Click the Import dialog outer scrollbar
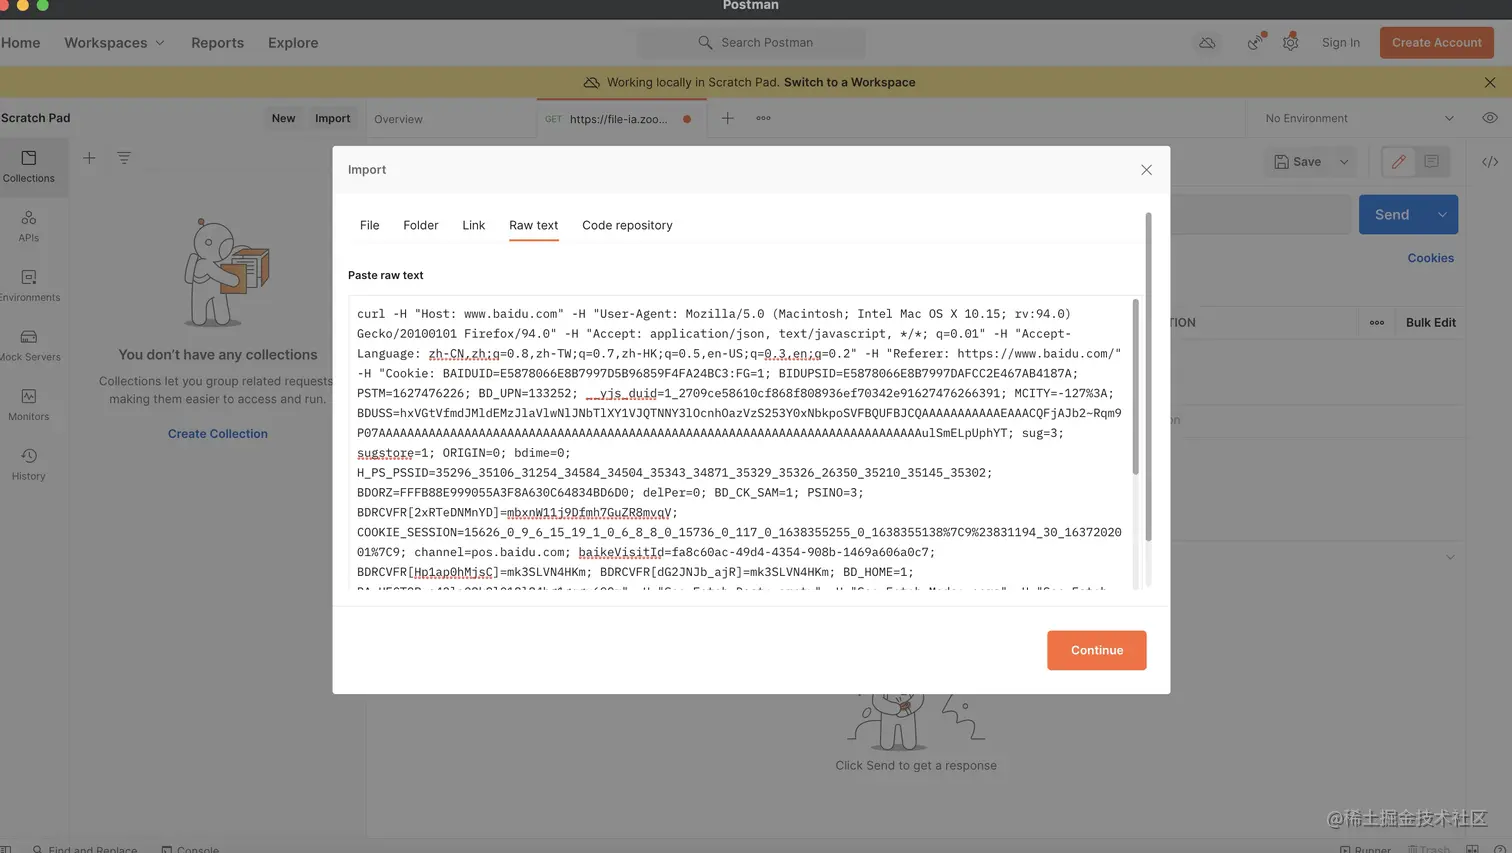The image size is (1512, 853). pos(1148,377)
